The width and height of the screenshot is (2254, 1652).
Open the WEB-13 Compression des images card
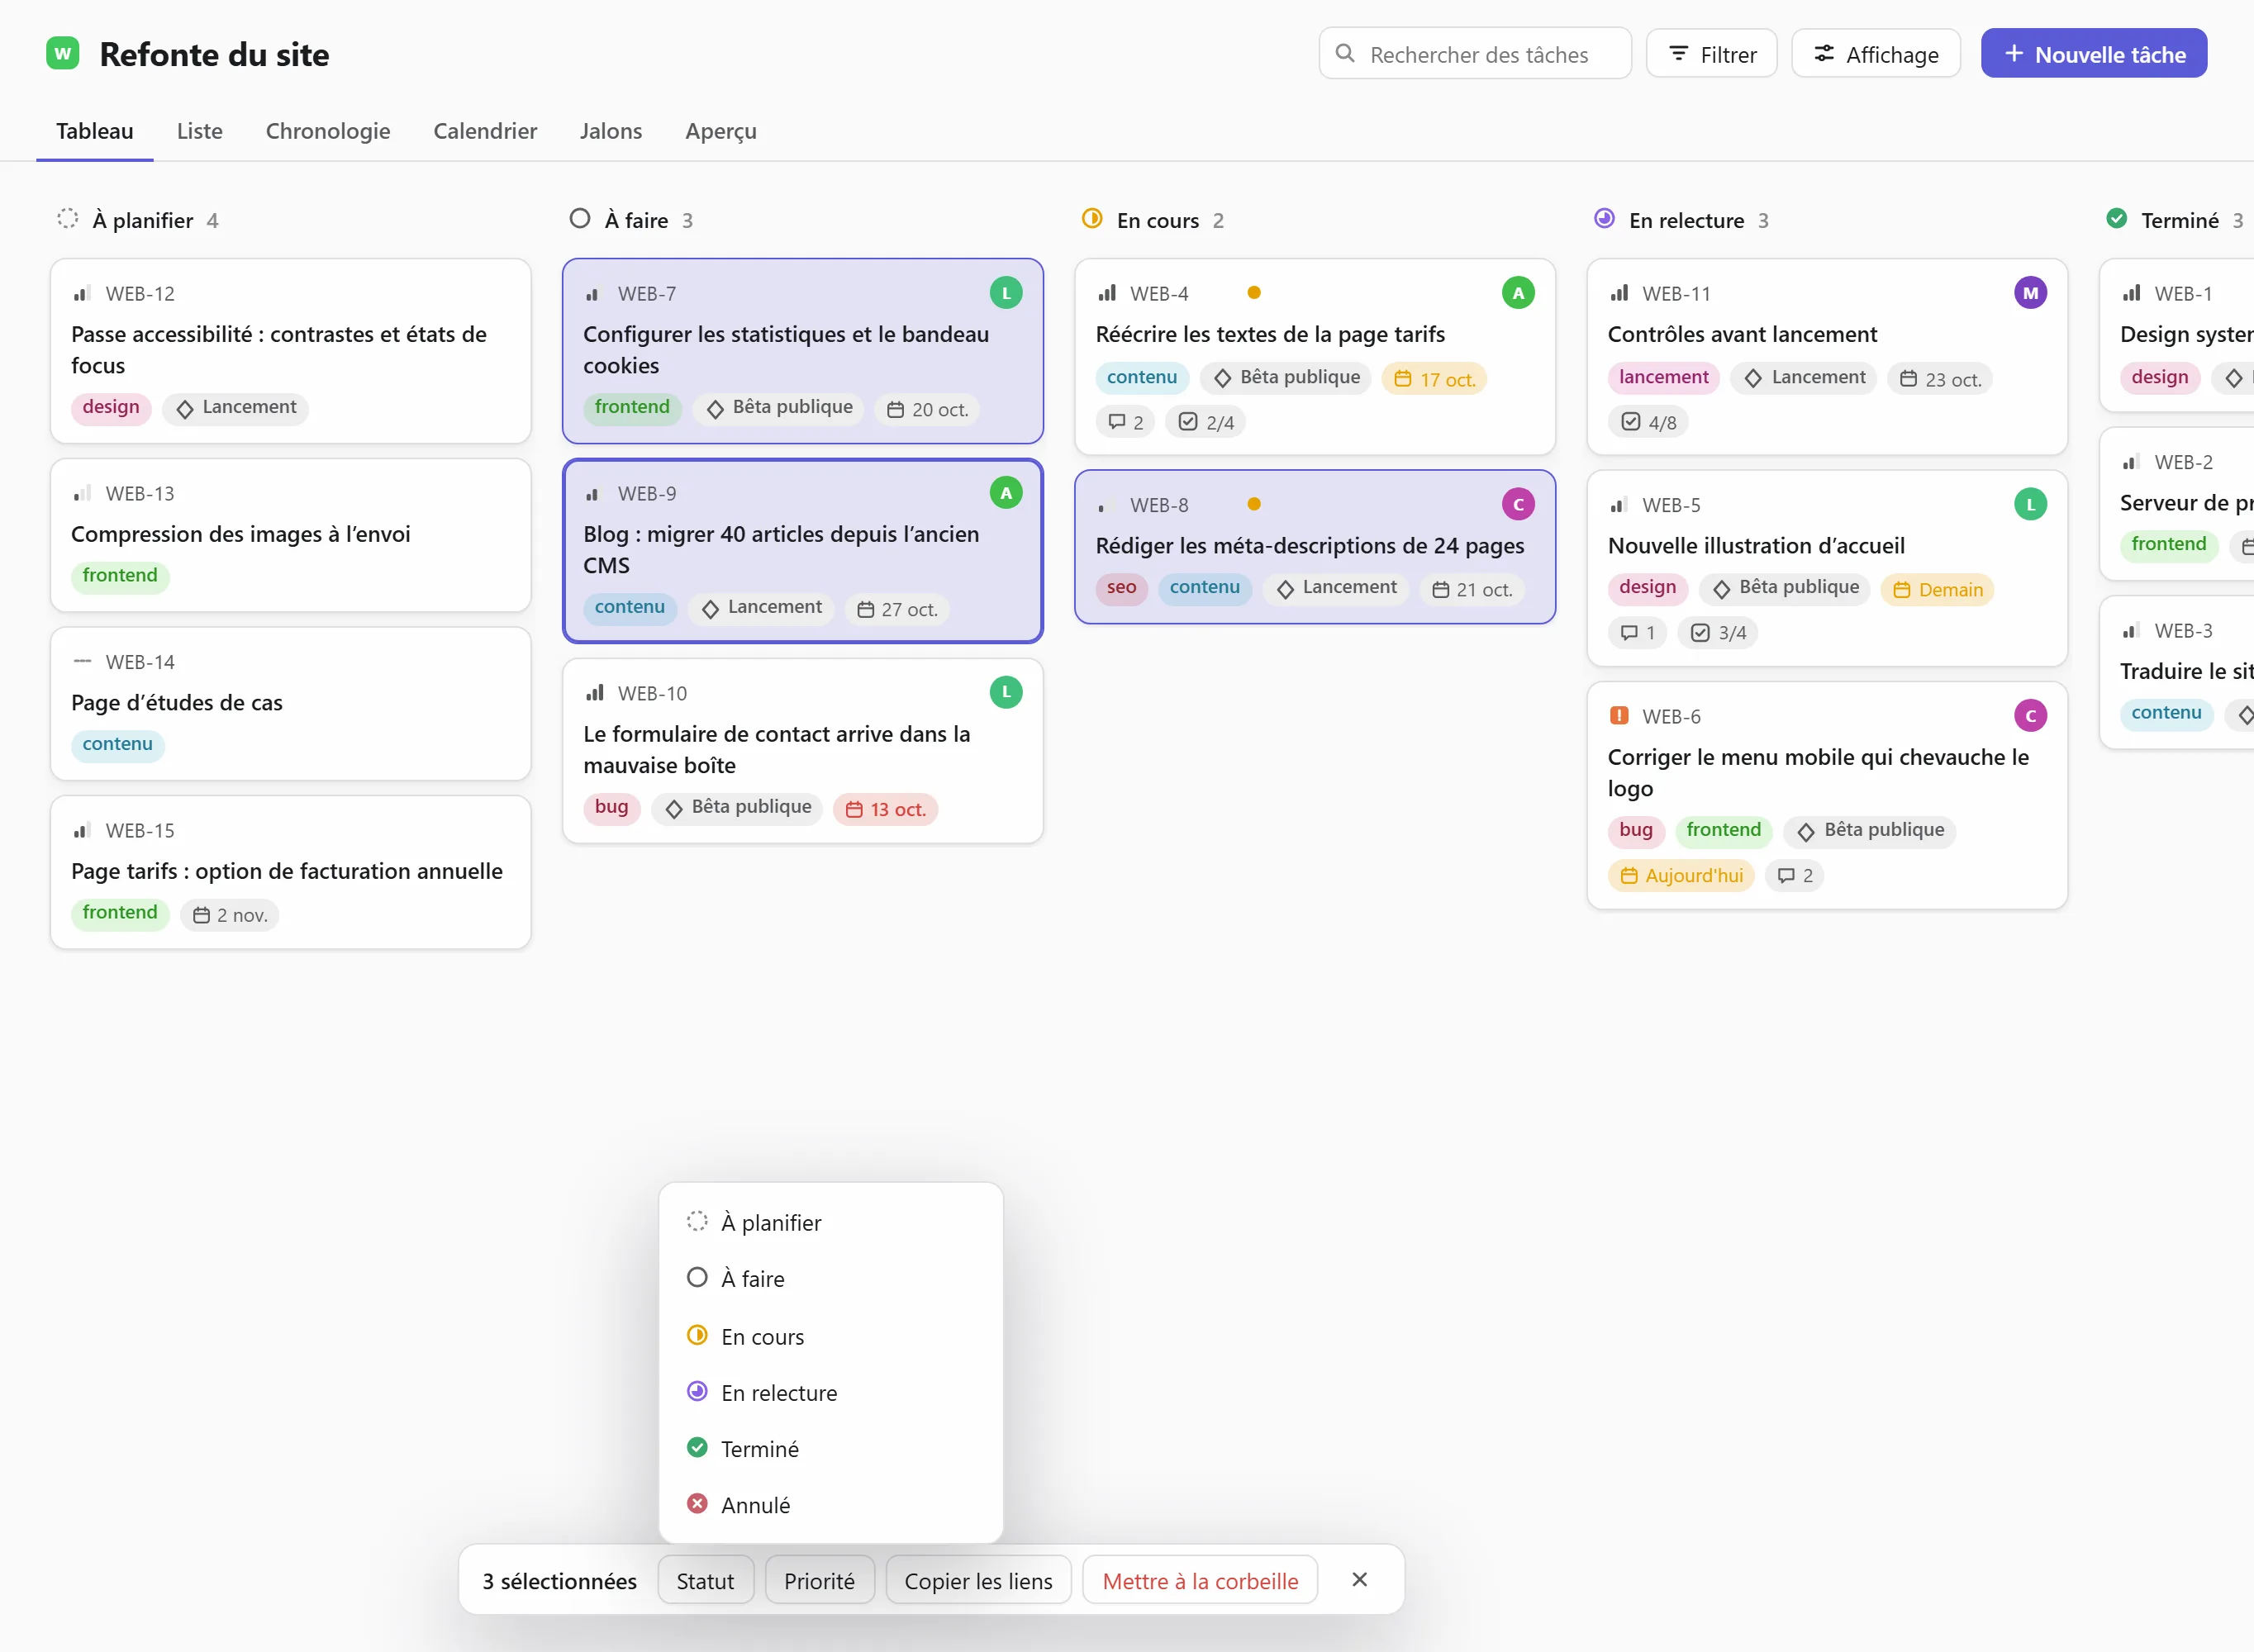pyautogui.click(x=291, y=535)
